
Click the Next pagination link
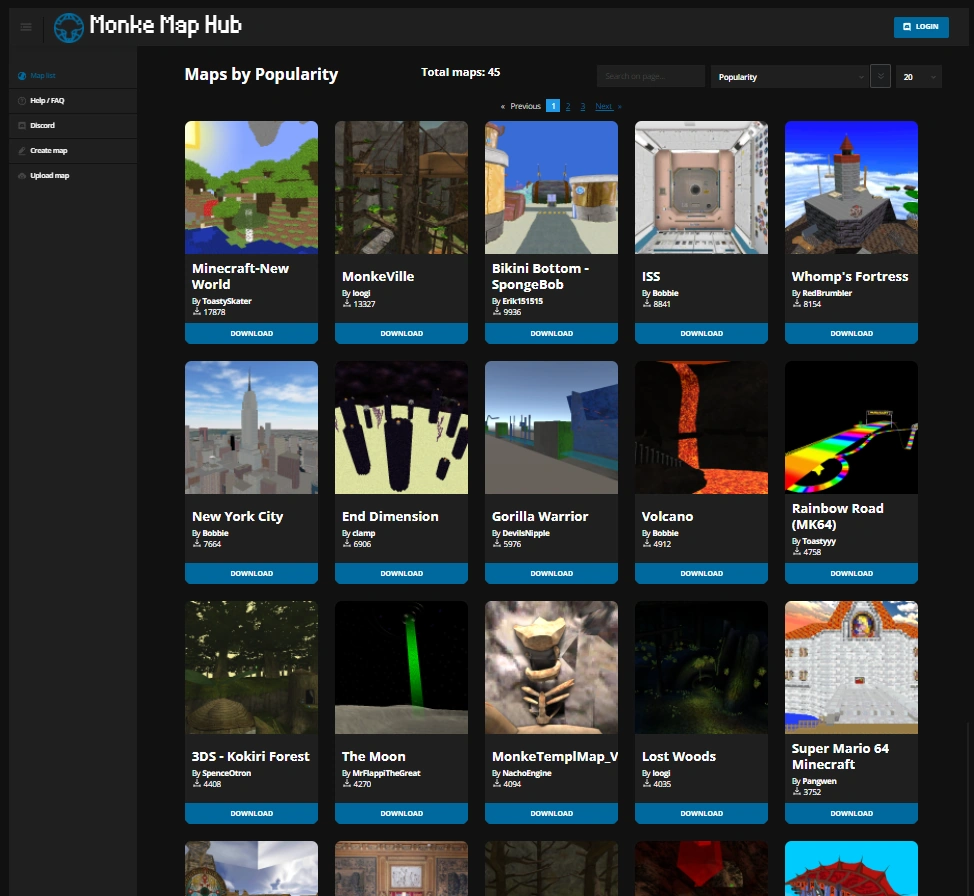click(x=603, y=105)
